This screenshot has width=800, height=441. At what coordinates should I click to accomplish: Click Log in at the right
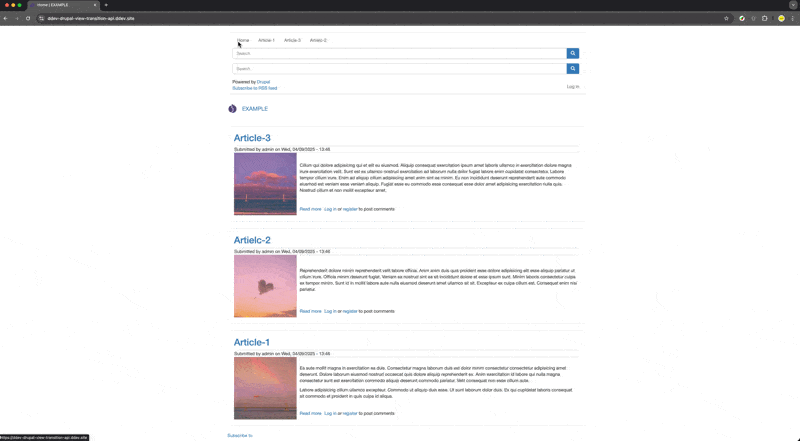(572, 87)
